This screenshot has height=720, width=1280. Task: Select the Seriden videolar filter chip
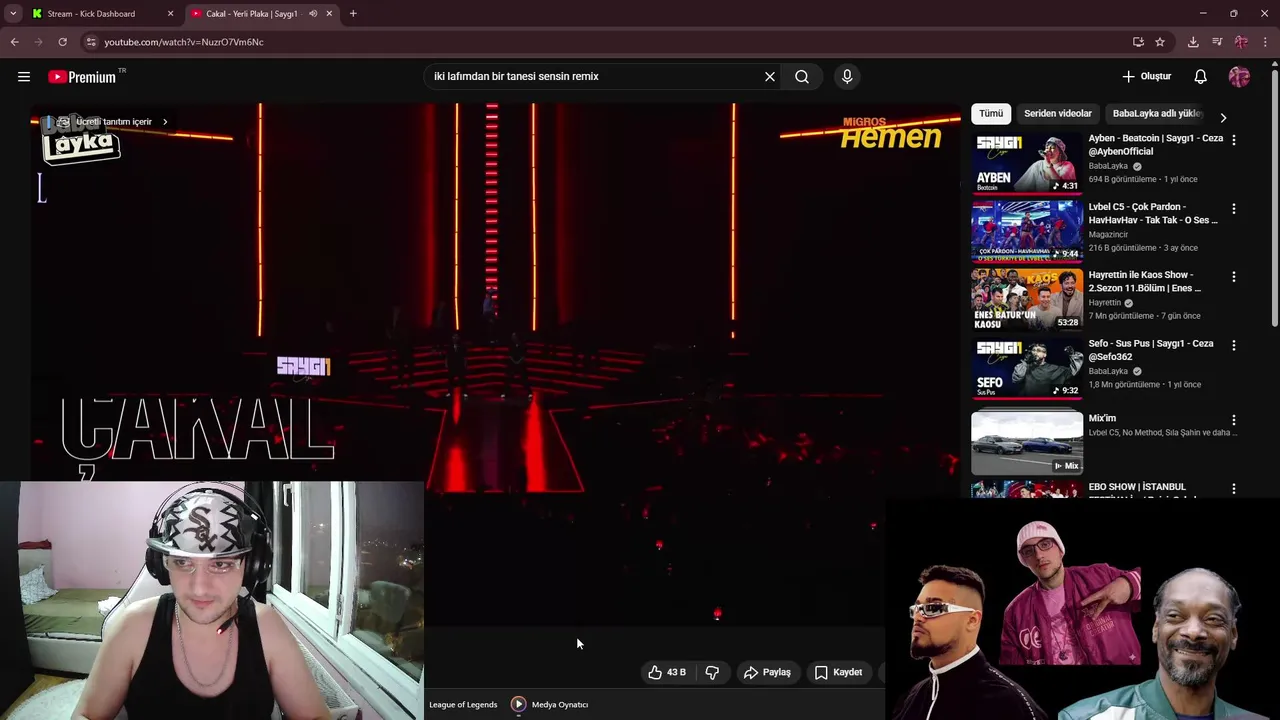[1058, 114]
